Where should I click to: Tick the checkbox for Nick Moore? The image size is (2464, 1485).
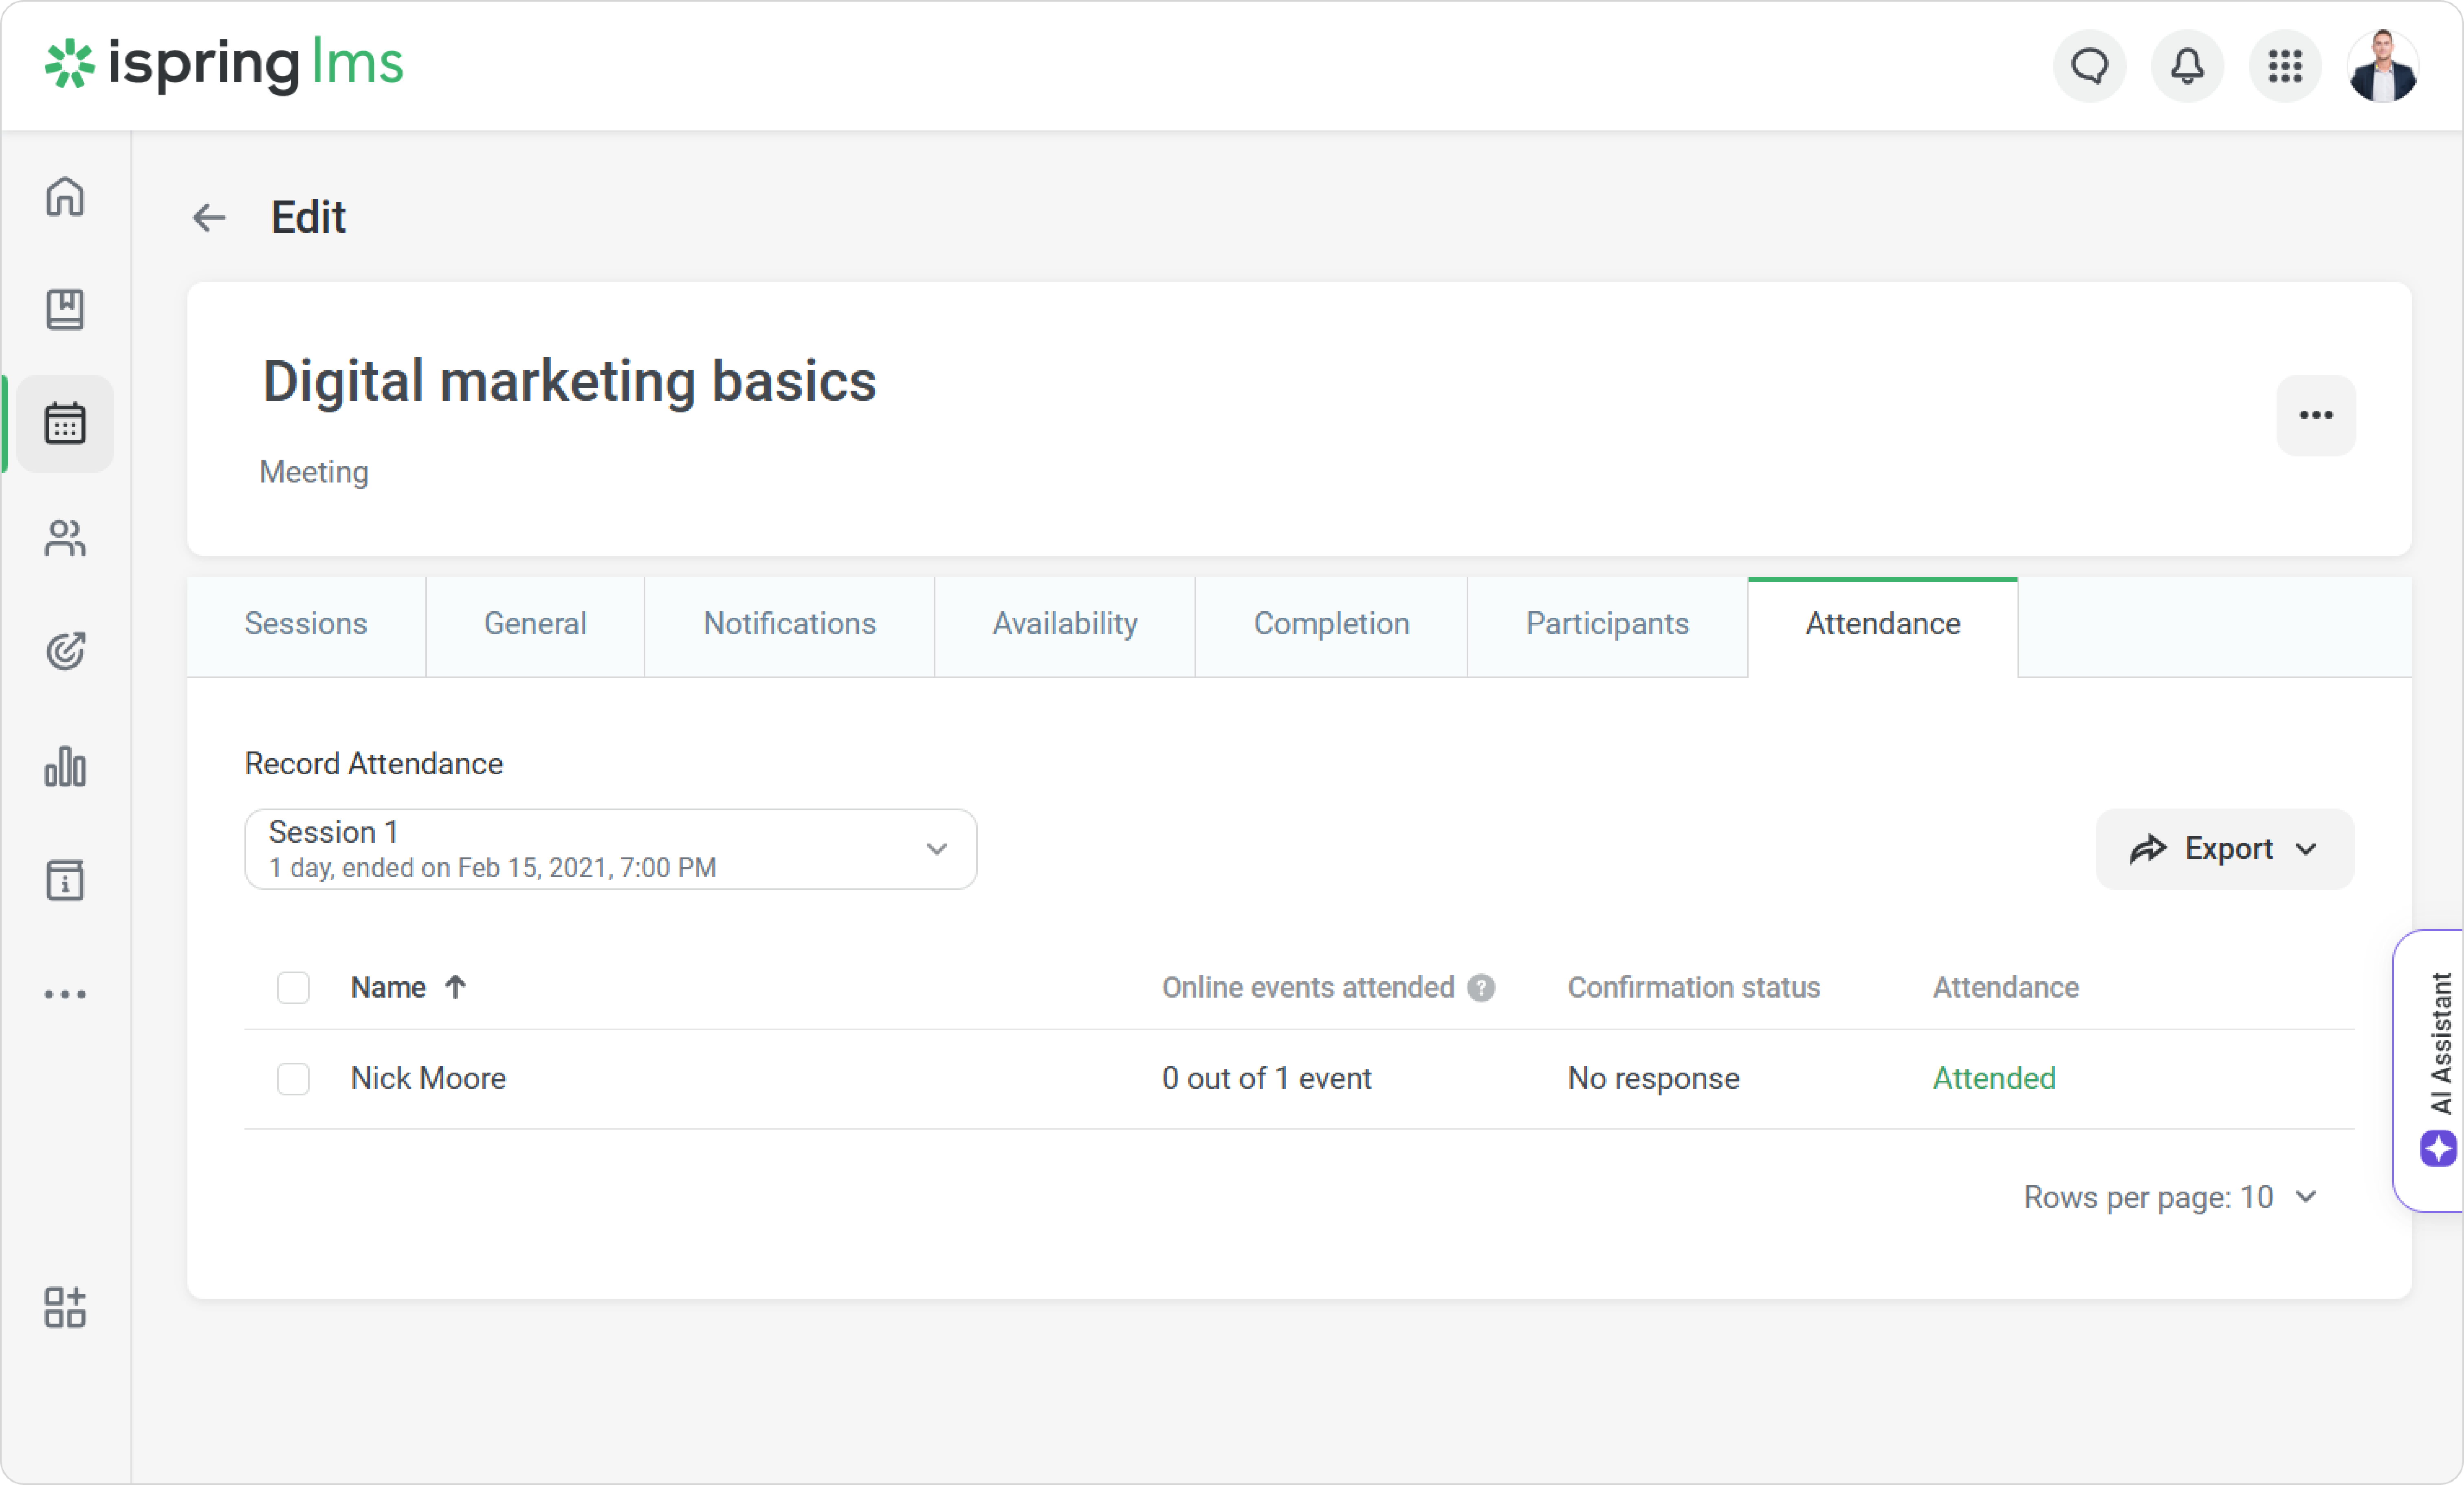293,1079
